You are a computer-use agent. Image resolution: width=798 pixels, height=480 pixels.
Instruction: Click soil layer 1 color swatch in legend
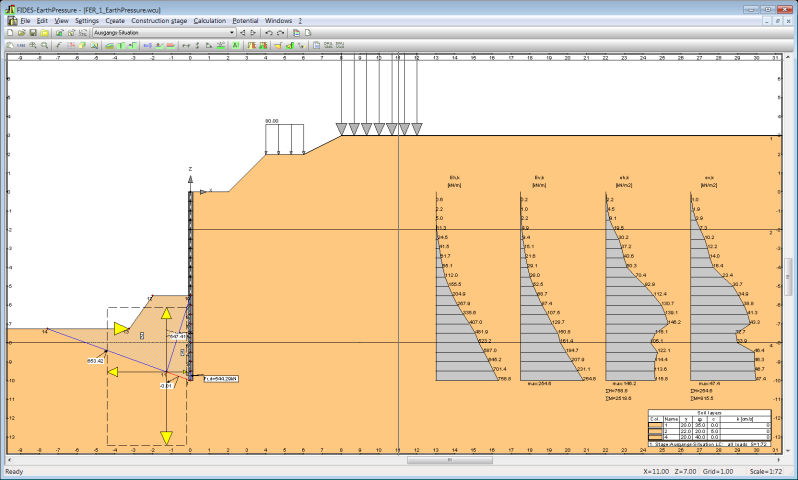pos(656,425)
